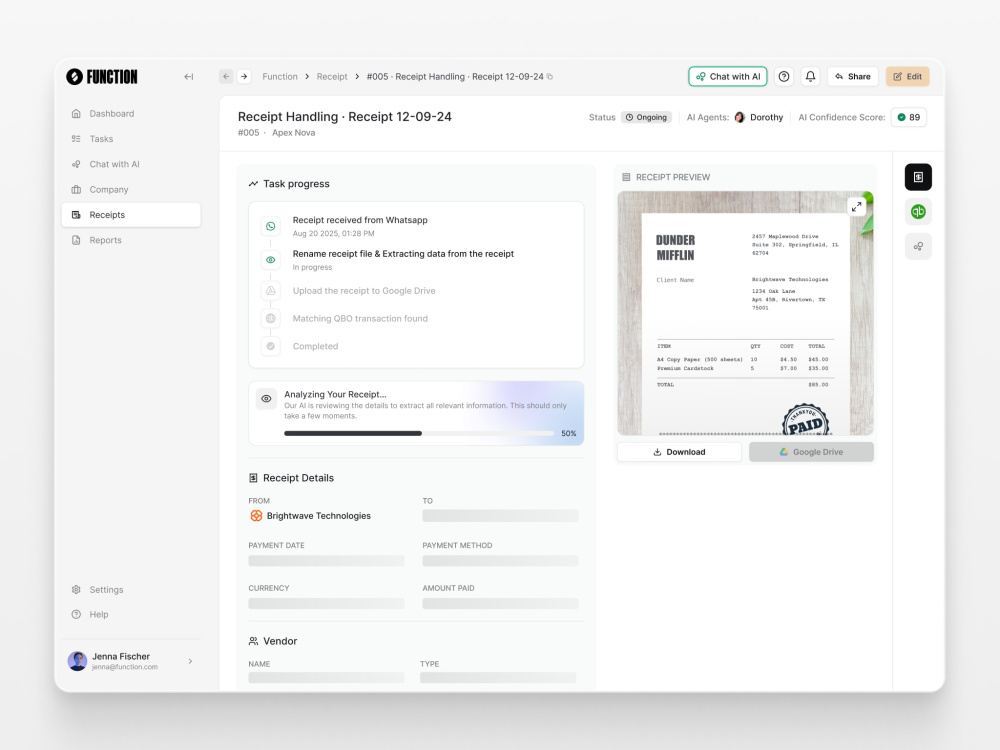Click the WhatsApp step icon in Task progress
The width and height of the screenshot is (1000, 750).
pos(270,226)
